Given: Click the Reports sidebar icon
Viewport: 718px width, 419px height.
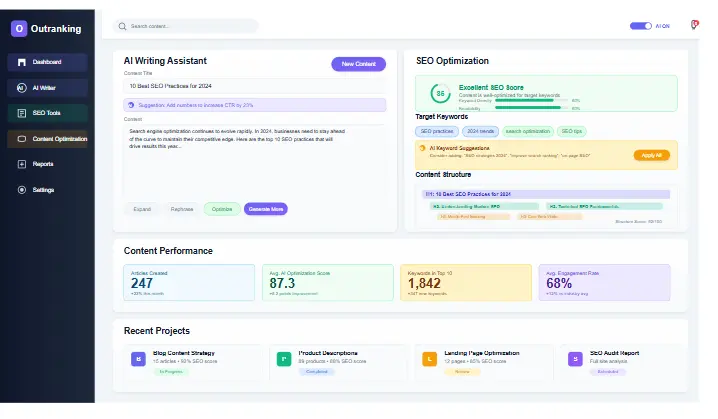Looking at the screenshot, I should click(22, 164).
